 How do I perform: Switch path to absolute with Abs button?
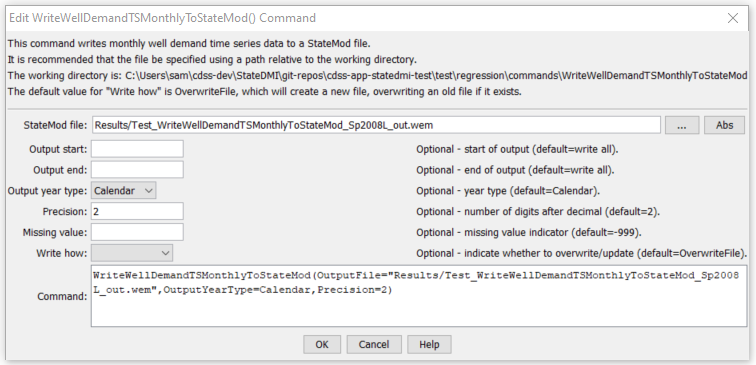tap(724, 125)
